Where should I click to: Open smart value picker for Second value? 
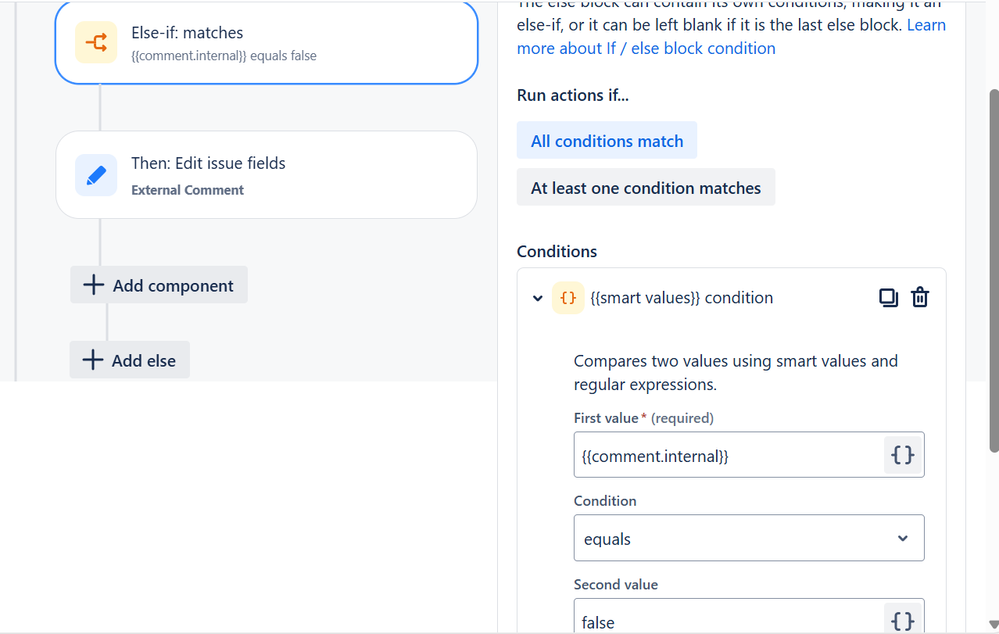(x=903, y=621)
